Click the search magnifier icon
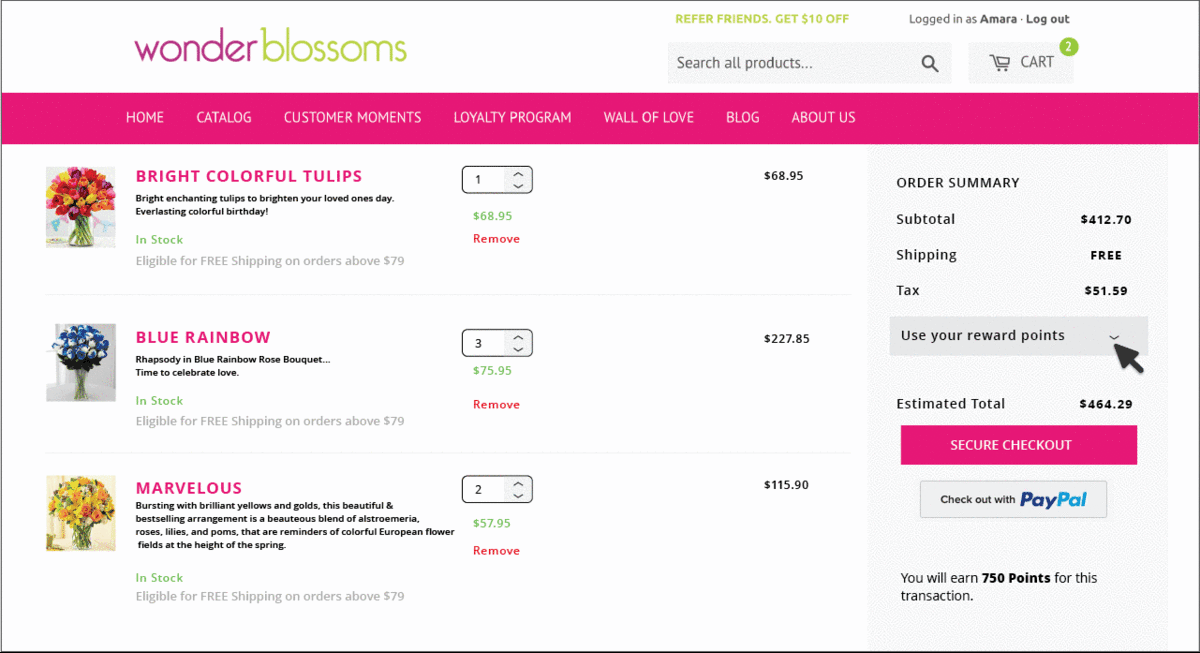The width and height of the screenshot is (1200, 653). (x=930, y=64)
